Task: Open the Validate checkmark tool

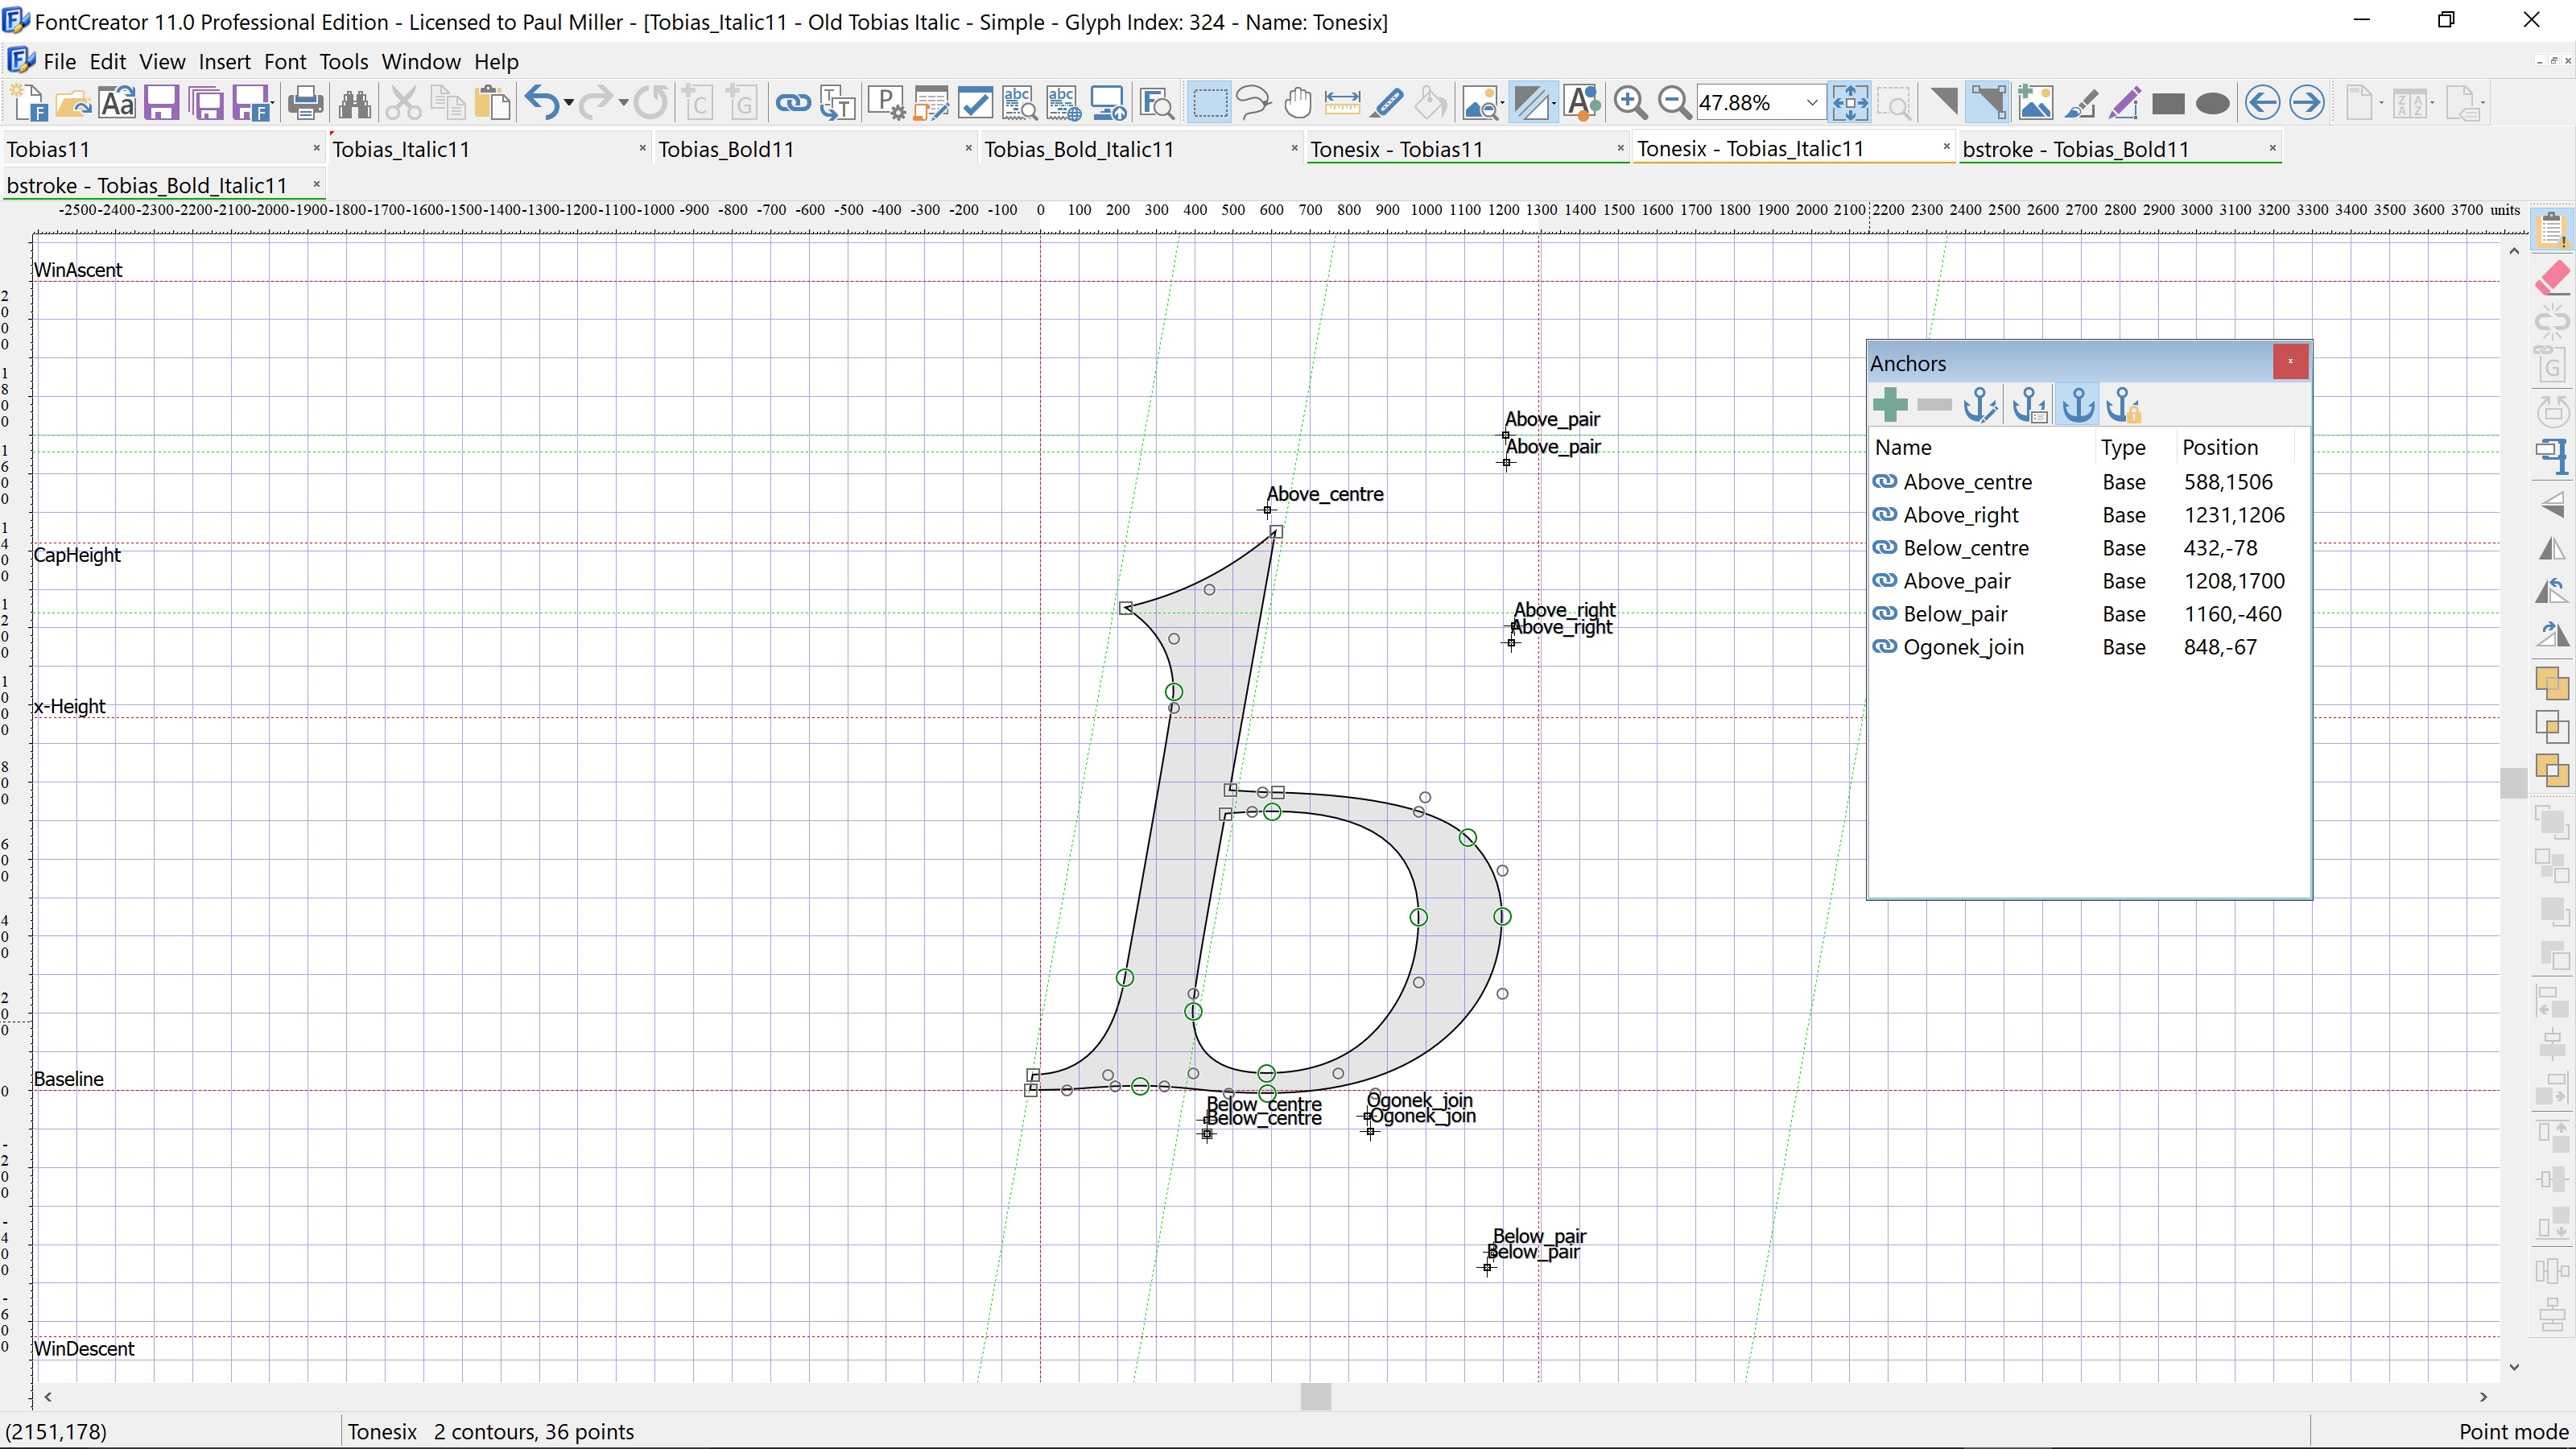Action: [975, 102]
